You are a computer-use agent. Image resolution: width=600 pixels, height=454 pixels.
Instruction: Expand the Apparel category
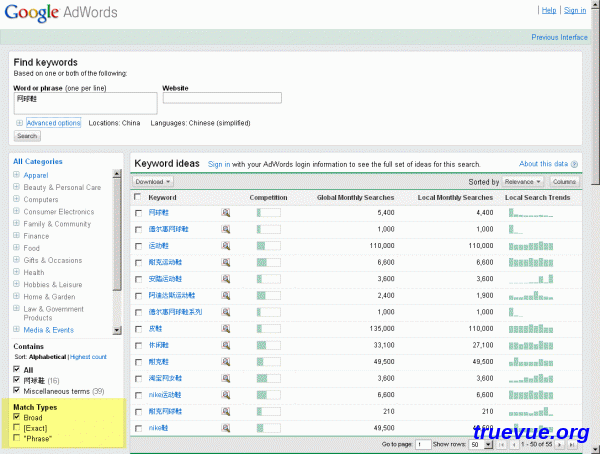tap(16, 175)
